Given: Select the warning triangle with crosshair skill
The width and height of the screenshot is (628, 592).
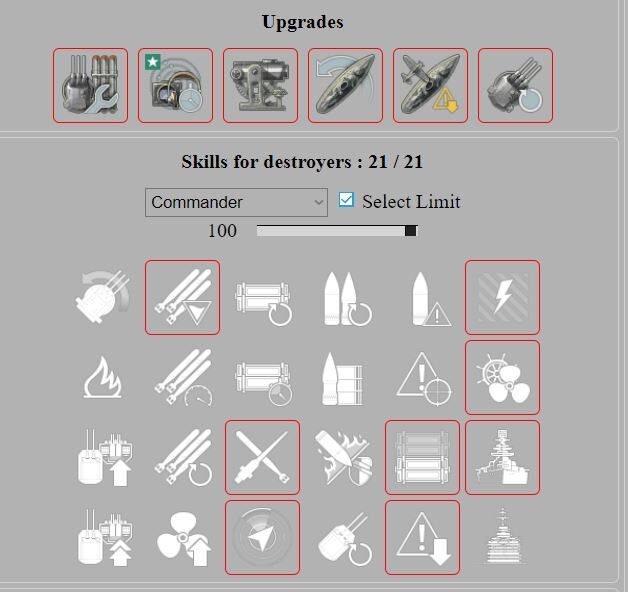Looking at the screenshot, I should tap(424, 379).
